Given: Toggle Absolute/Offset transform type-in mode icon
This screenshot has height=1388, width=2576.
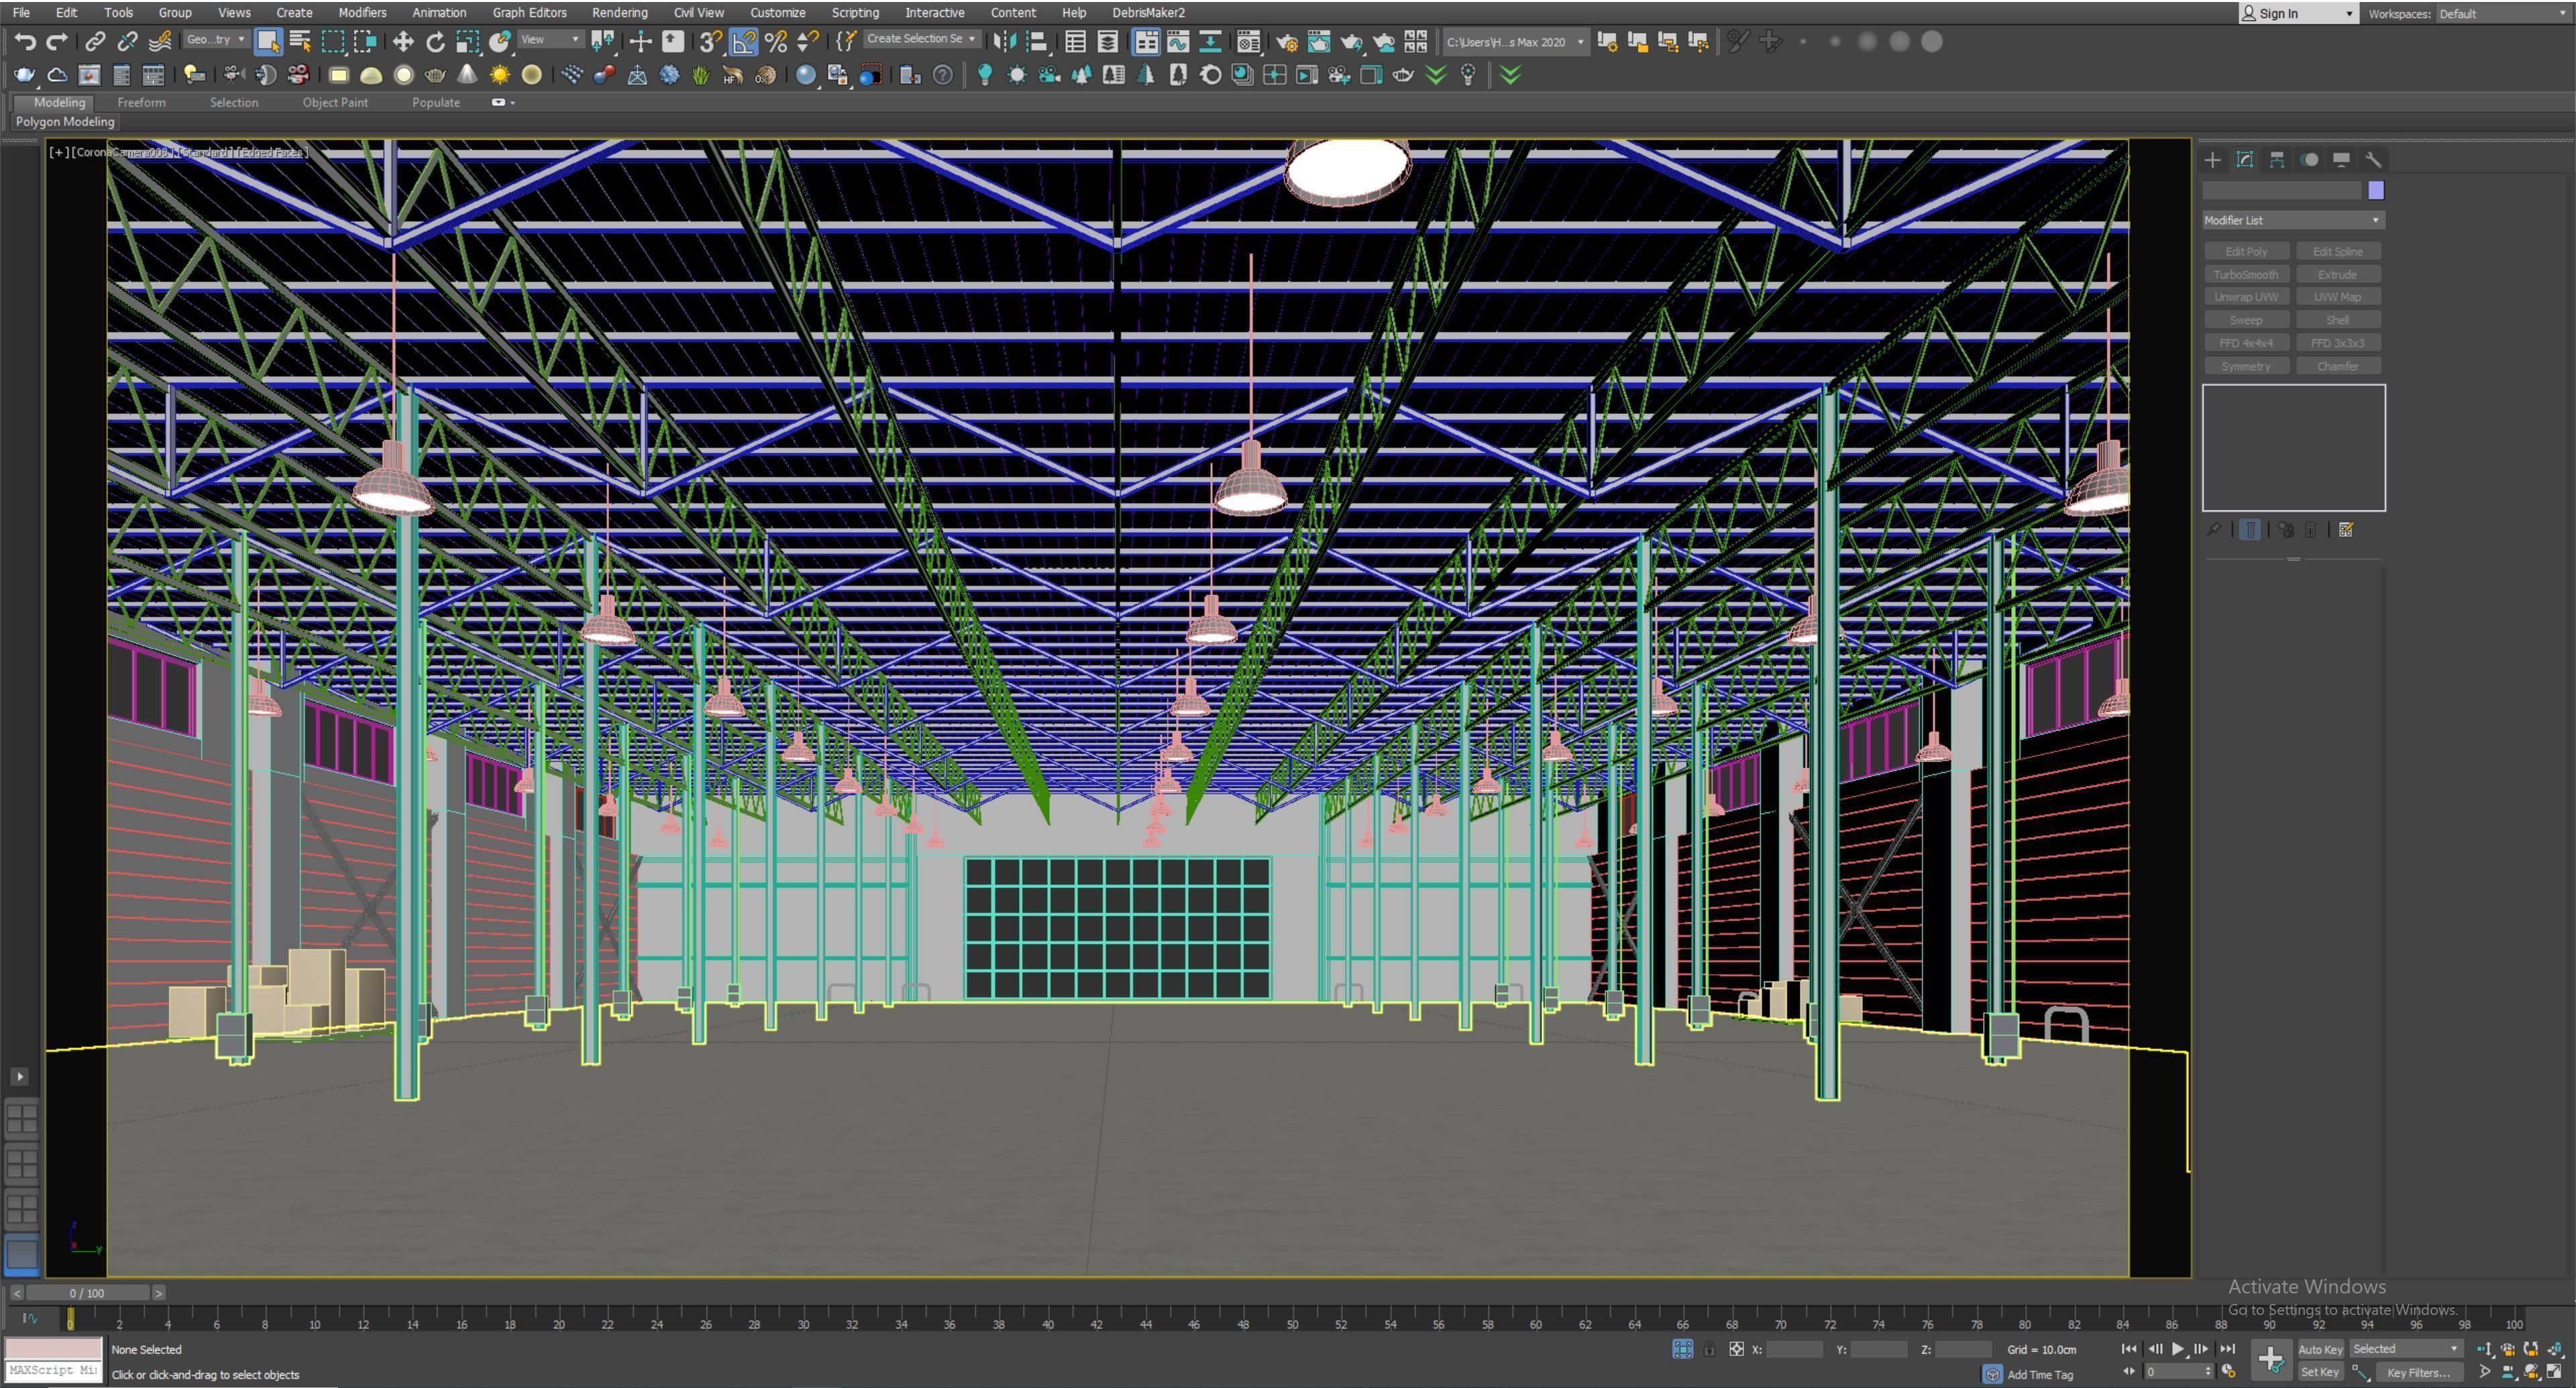Looking at the screenshot, I should 1736,1350.
